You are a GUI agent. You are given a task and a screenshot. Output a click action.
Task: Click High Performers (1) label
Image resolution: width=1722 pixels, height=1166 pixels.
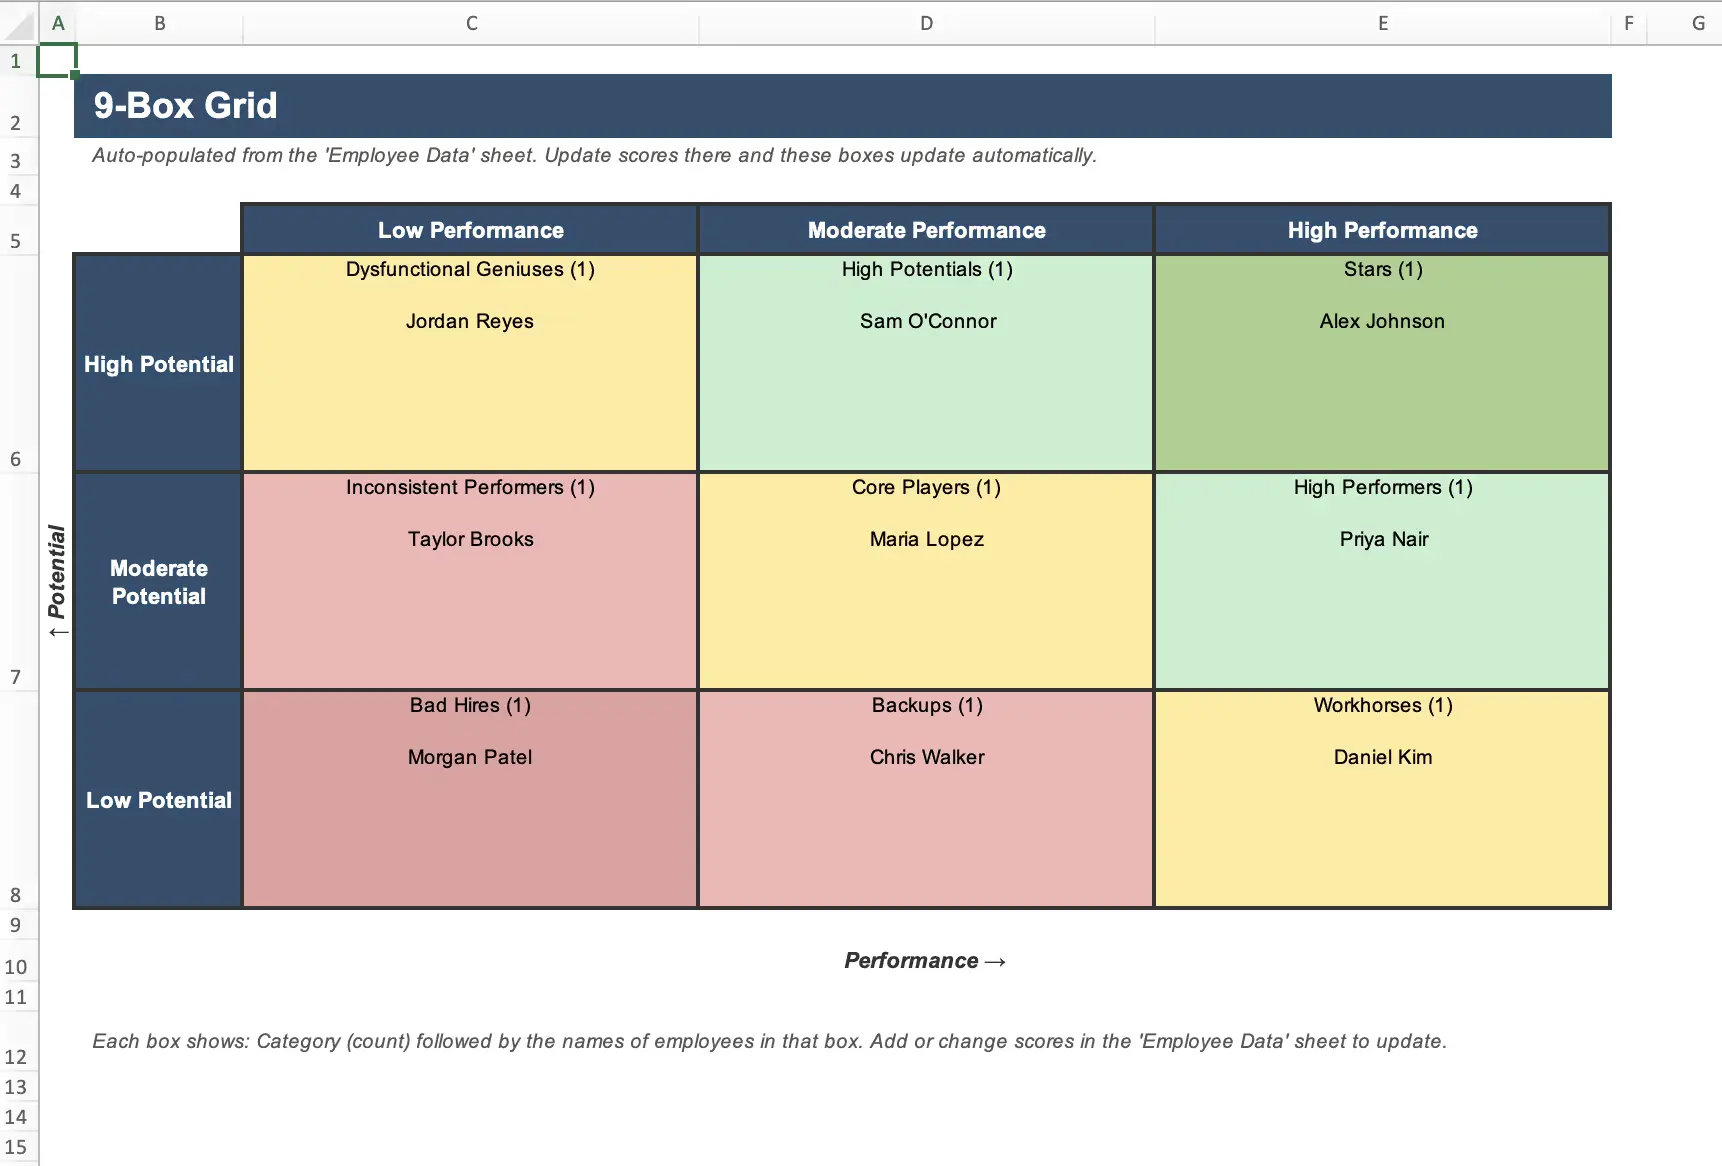coord(1383,487)
